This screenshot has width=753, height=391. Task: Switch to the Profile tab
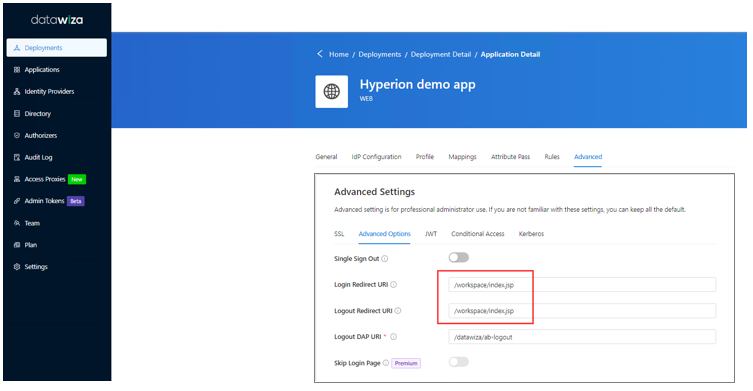tap(425, 157)
